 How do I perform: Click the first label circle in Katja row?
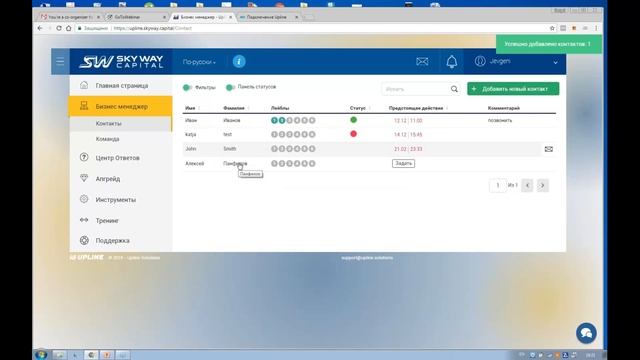pyautogui.click(x=274, y=134)
